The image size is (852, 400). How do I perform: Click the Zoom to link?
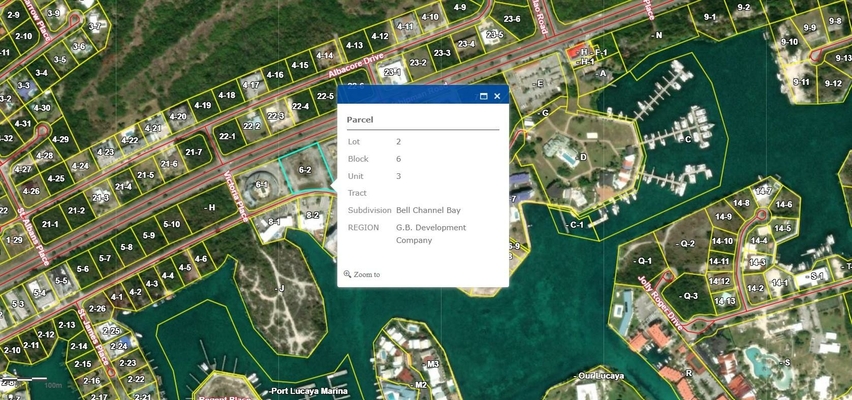[362, 274]
